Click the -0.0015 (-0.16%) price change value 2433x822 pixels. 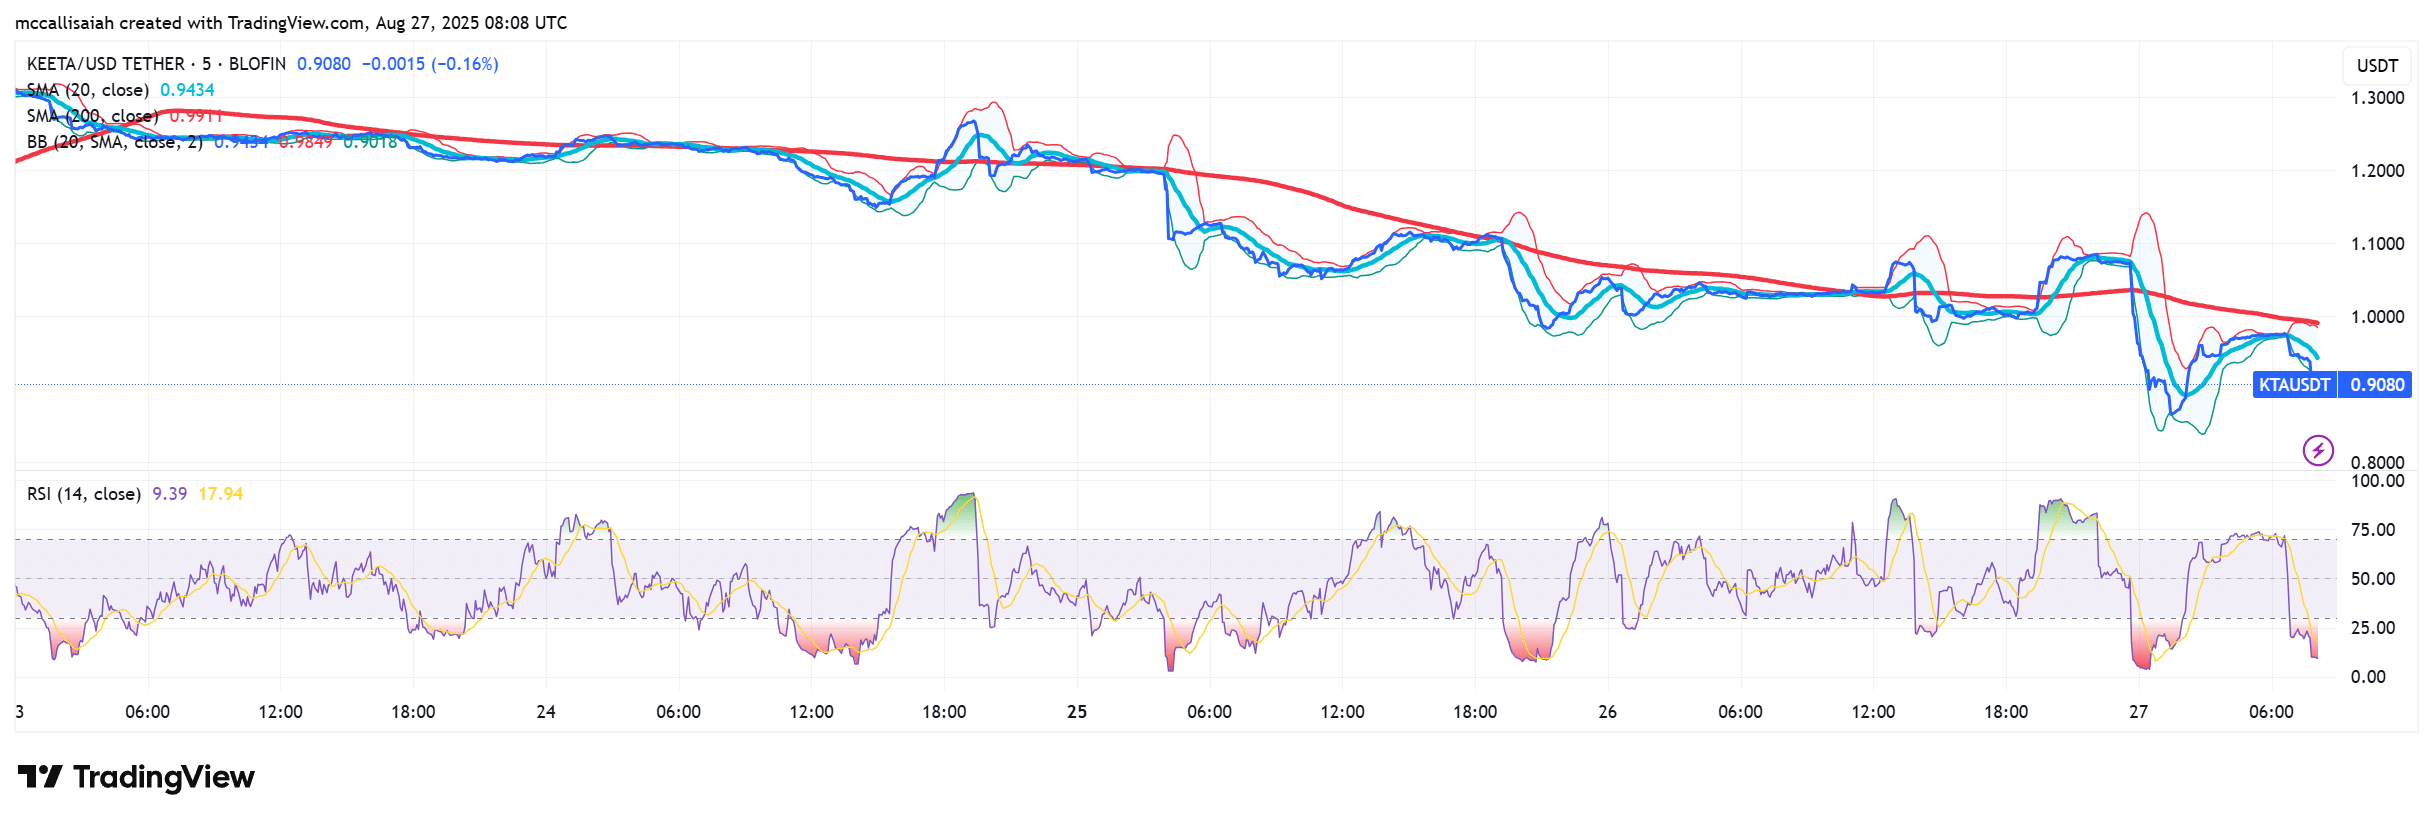(x=429, y=64)
